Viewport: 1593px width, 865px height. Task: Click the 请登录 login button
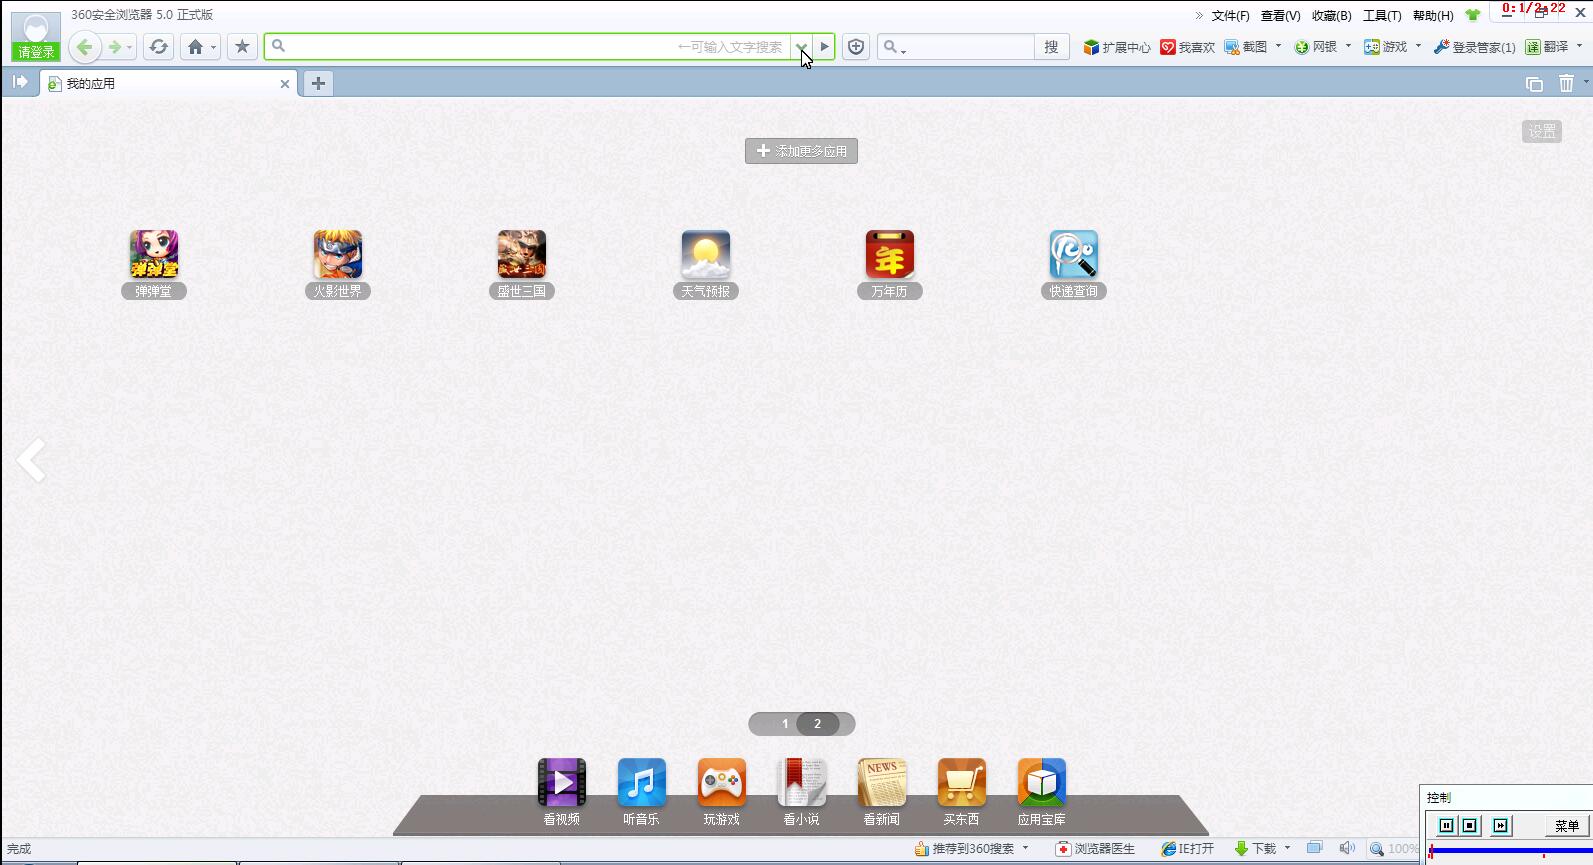[36, 52]
